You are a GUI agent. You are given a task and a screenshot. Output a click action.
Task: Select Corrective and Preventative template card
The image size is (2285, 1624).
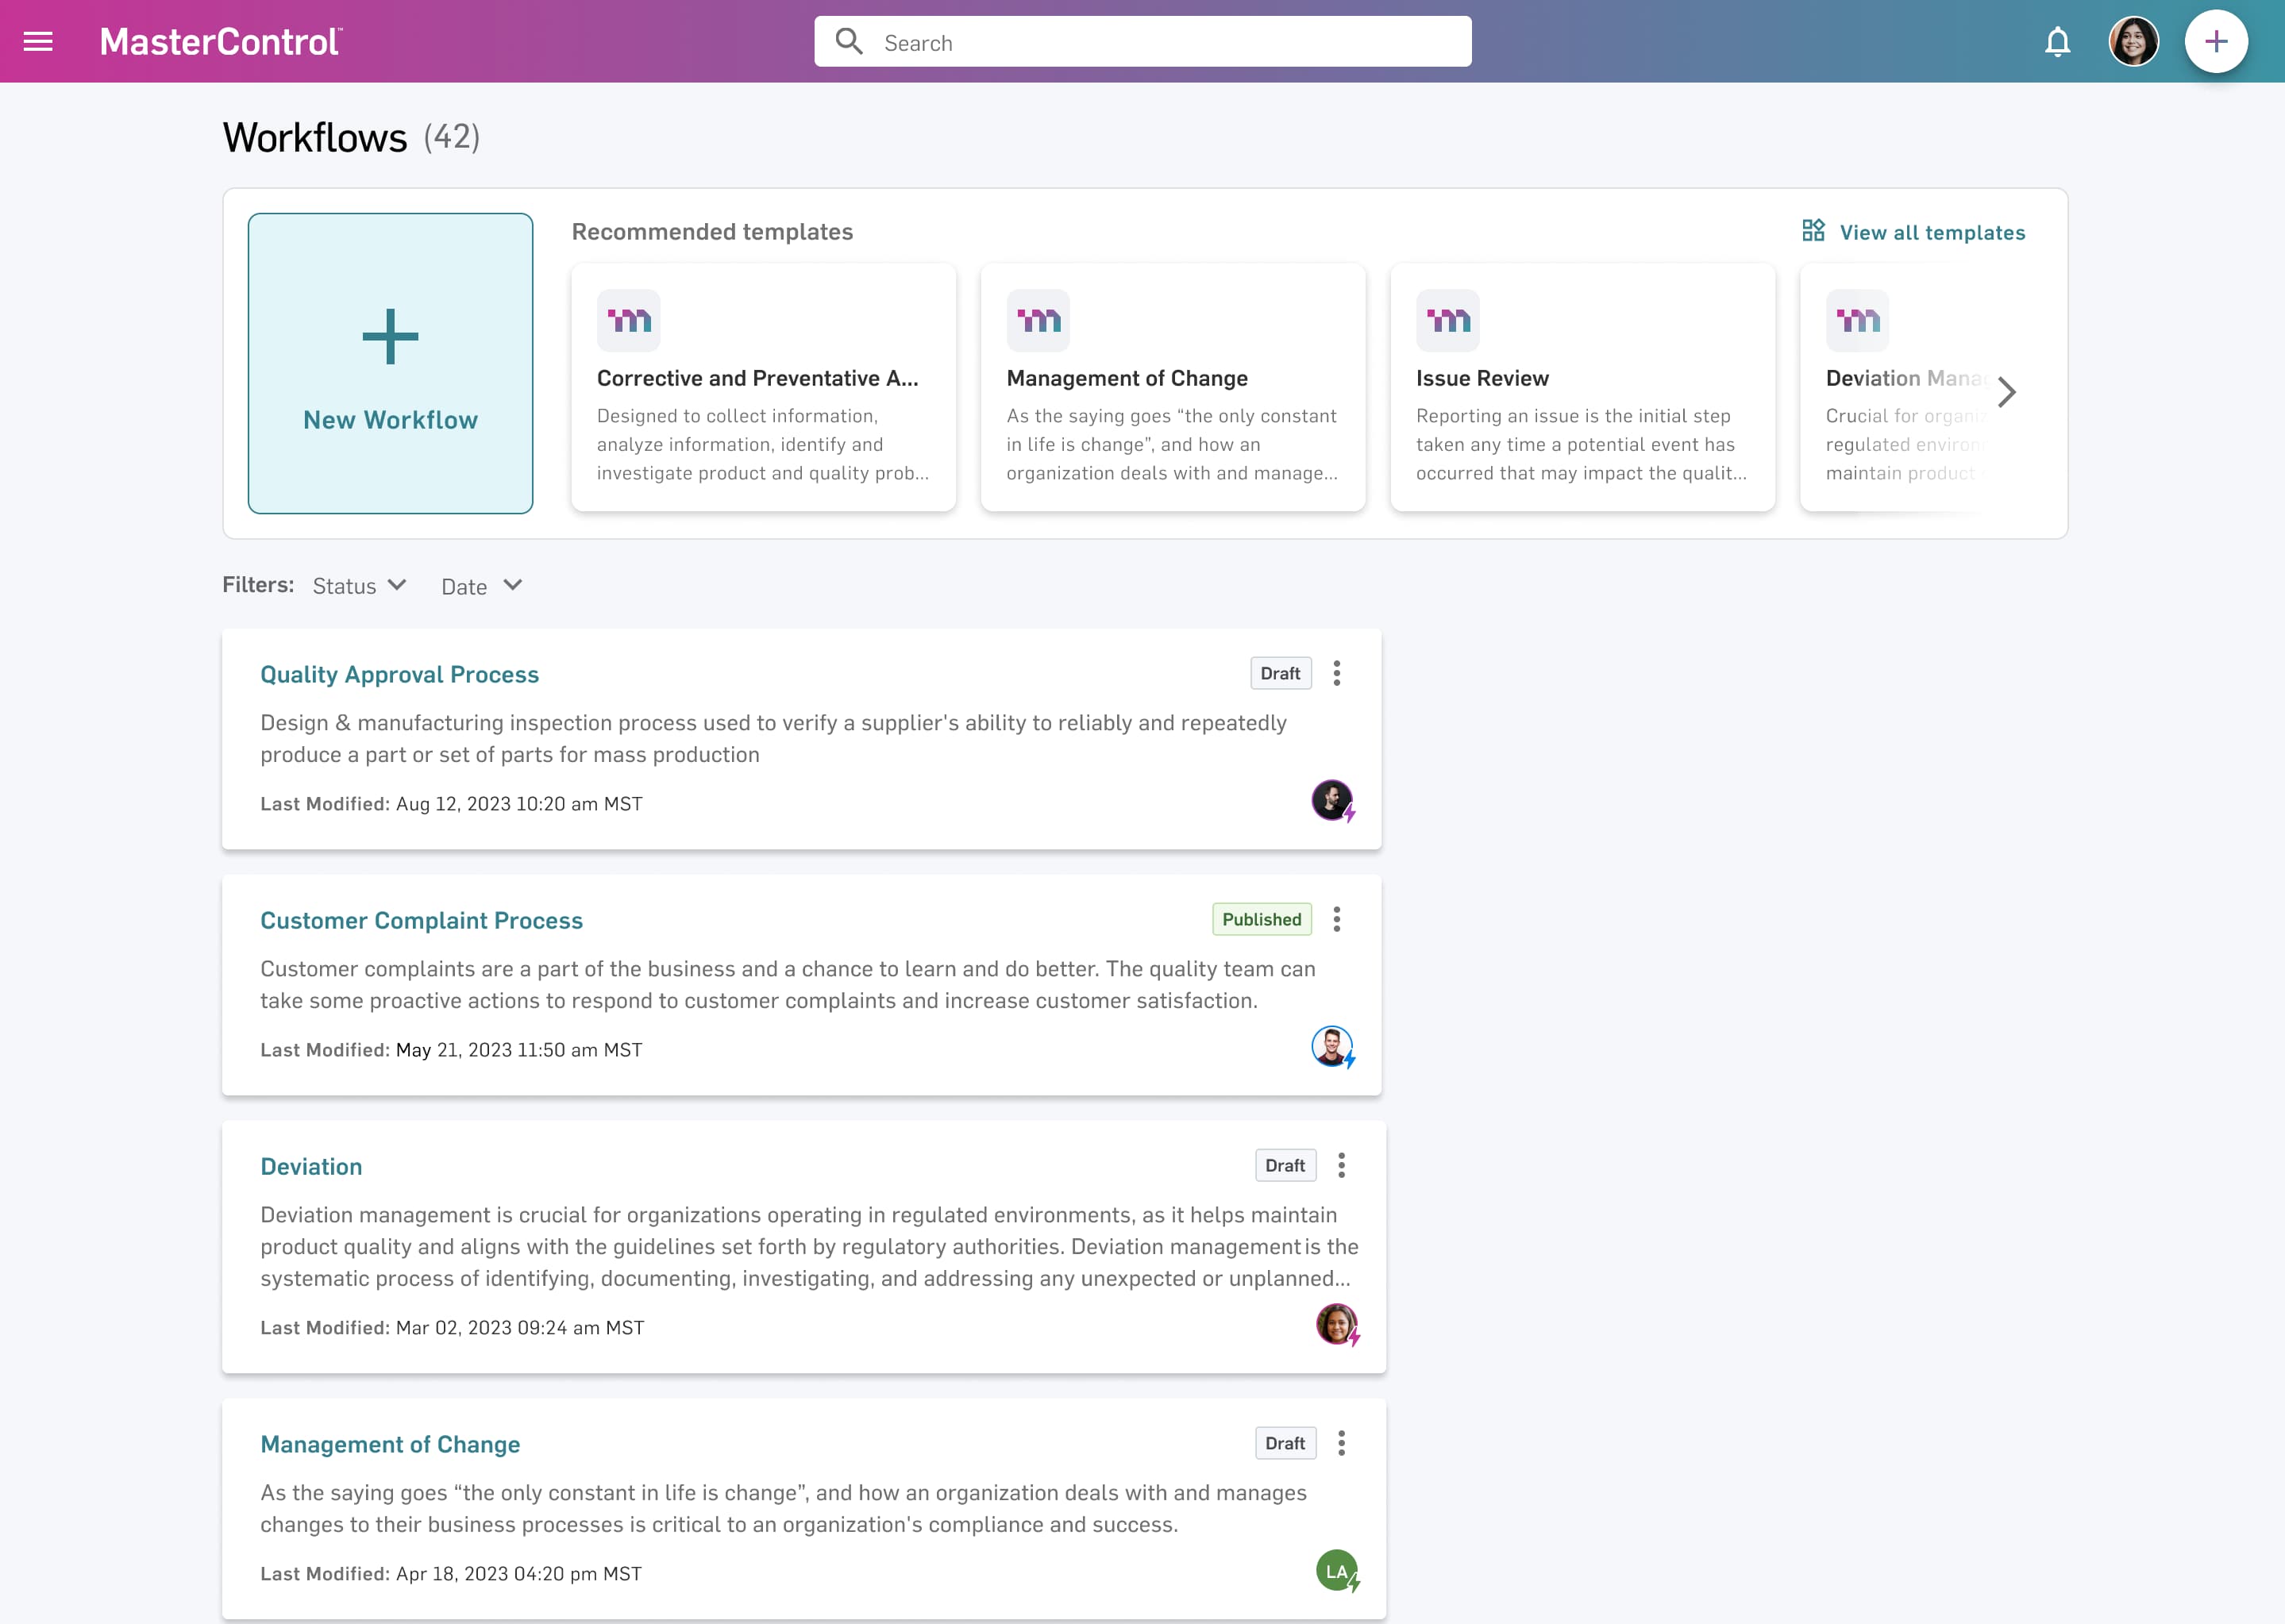[763, 387]
